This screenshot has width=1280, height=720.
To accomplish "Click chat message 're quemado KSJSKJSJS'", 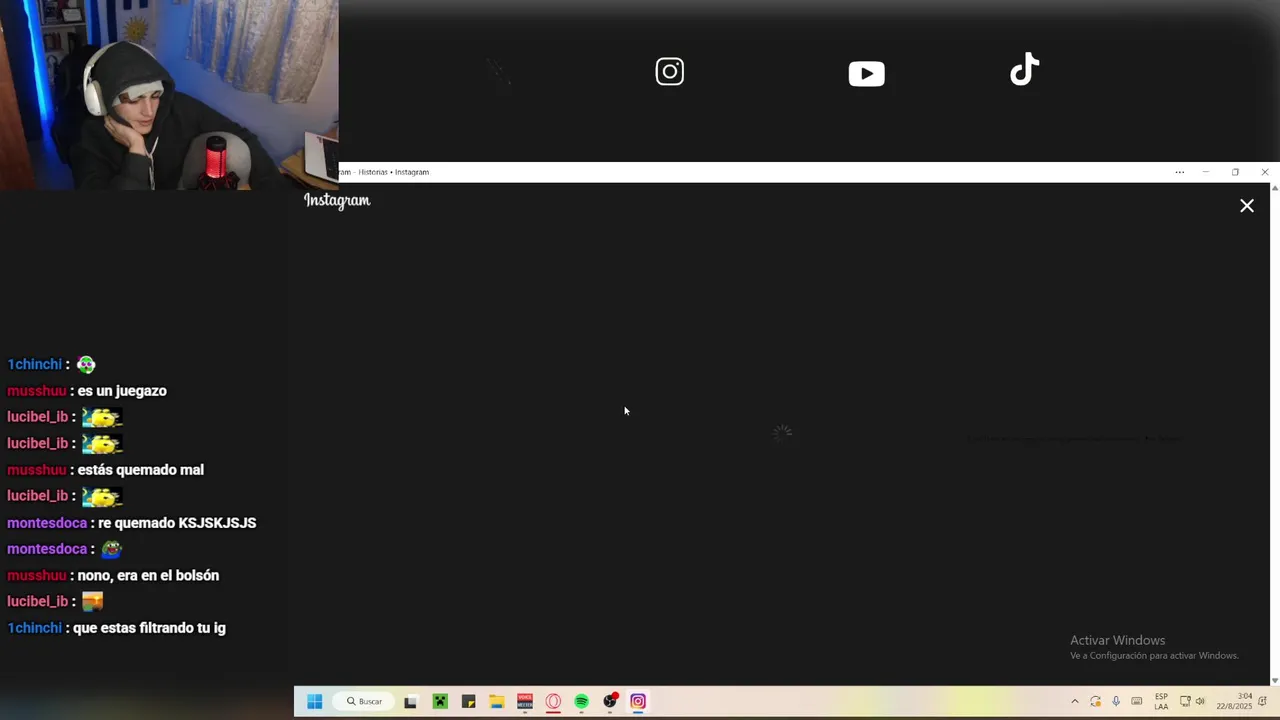I will point(177,523).
